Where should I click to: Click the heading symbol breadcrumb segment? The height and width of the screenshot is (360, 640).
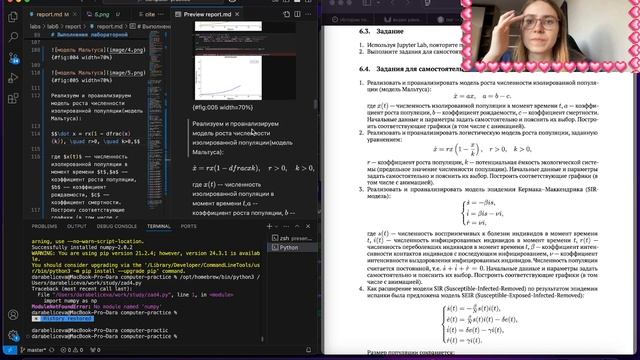(x=150, y=27)
